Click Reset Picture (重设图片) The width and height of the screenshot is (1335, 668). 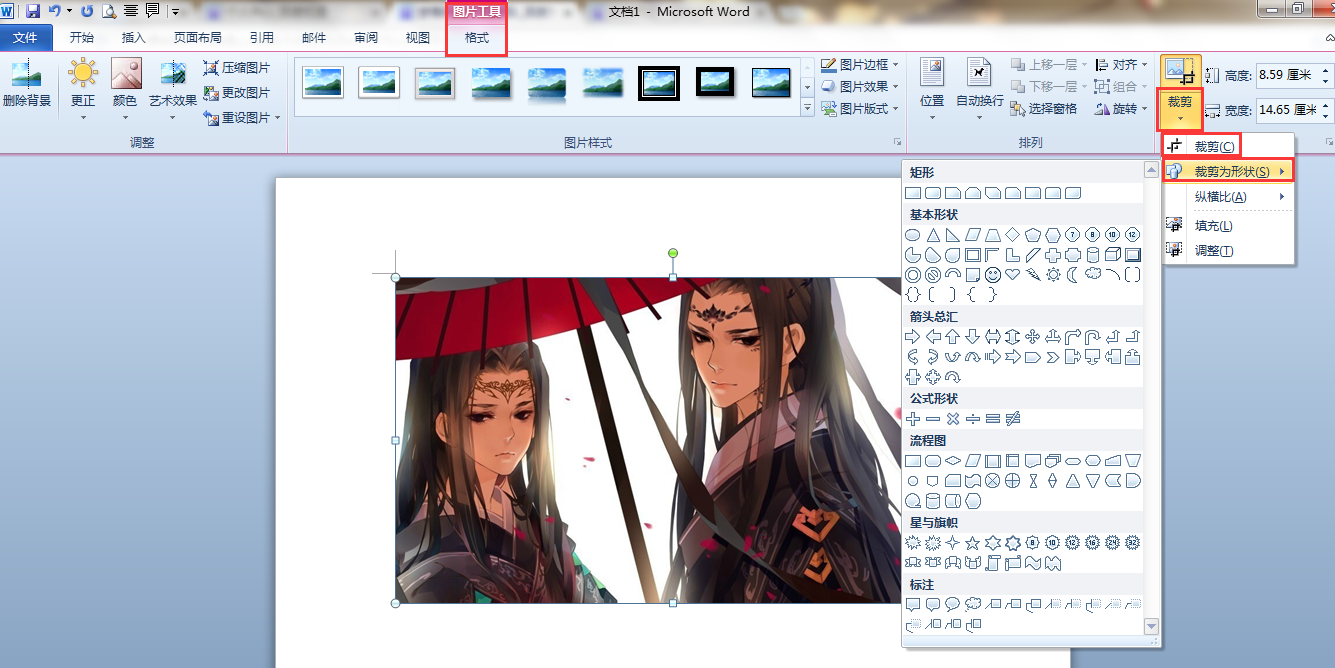pos(237,118)
